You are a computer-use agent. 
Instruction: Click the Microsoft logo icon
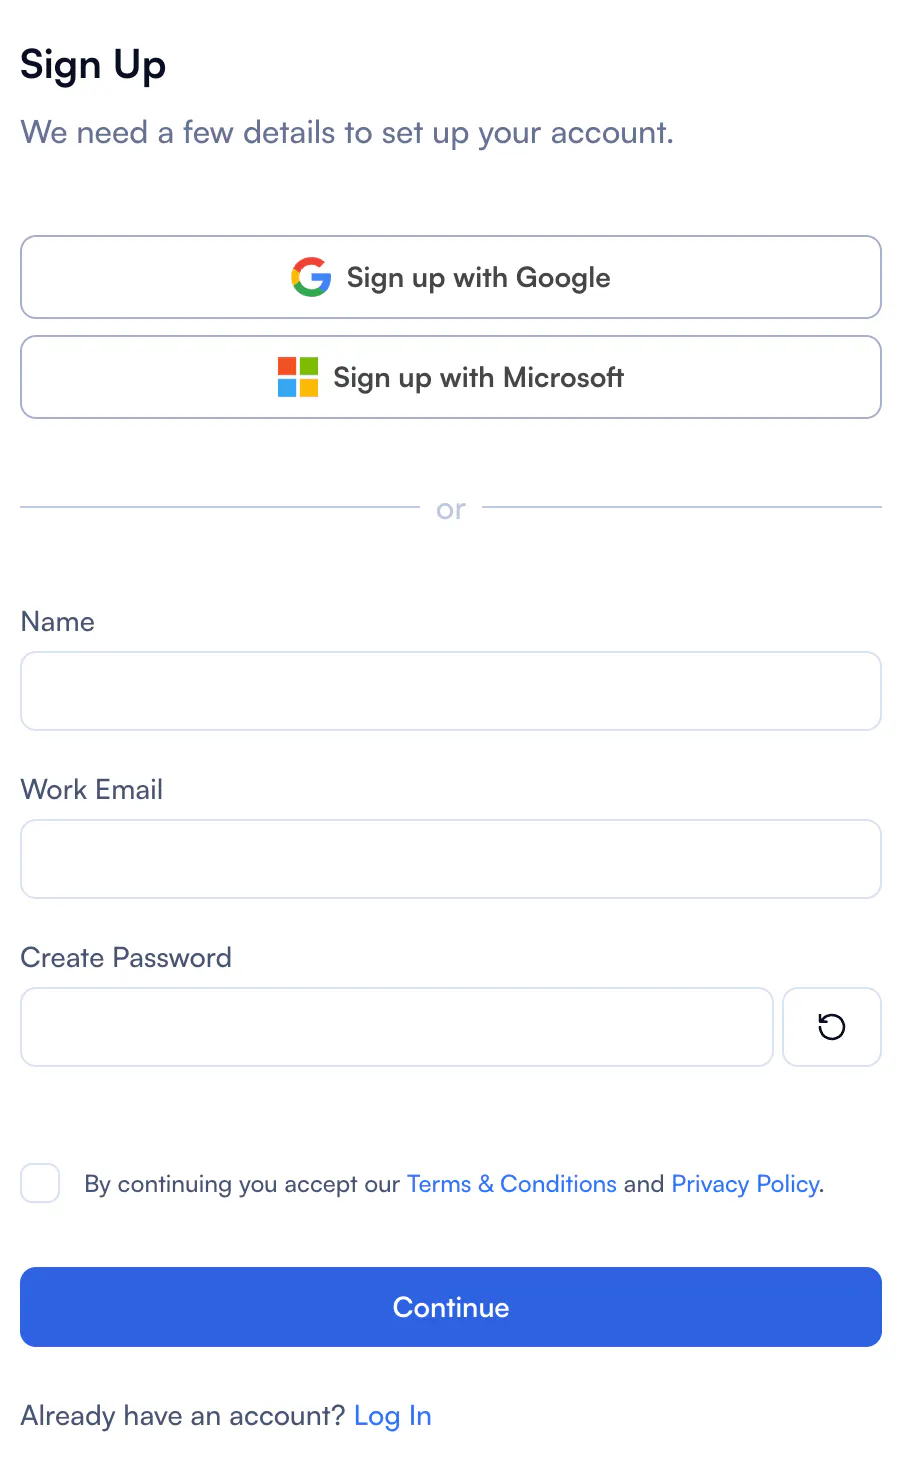click(x=298, y=377)
